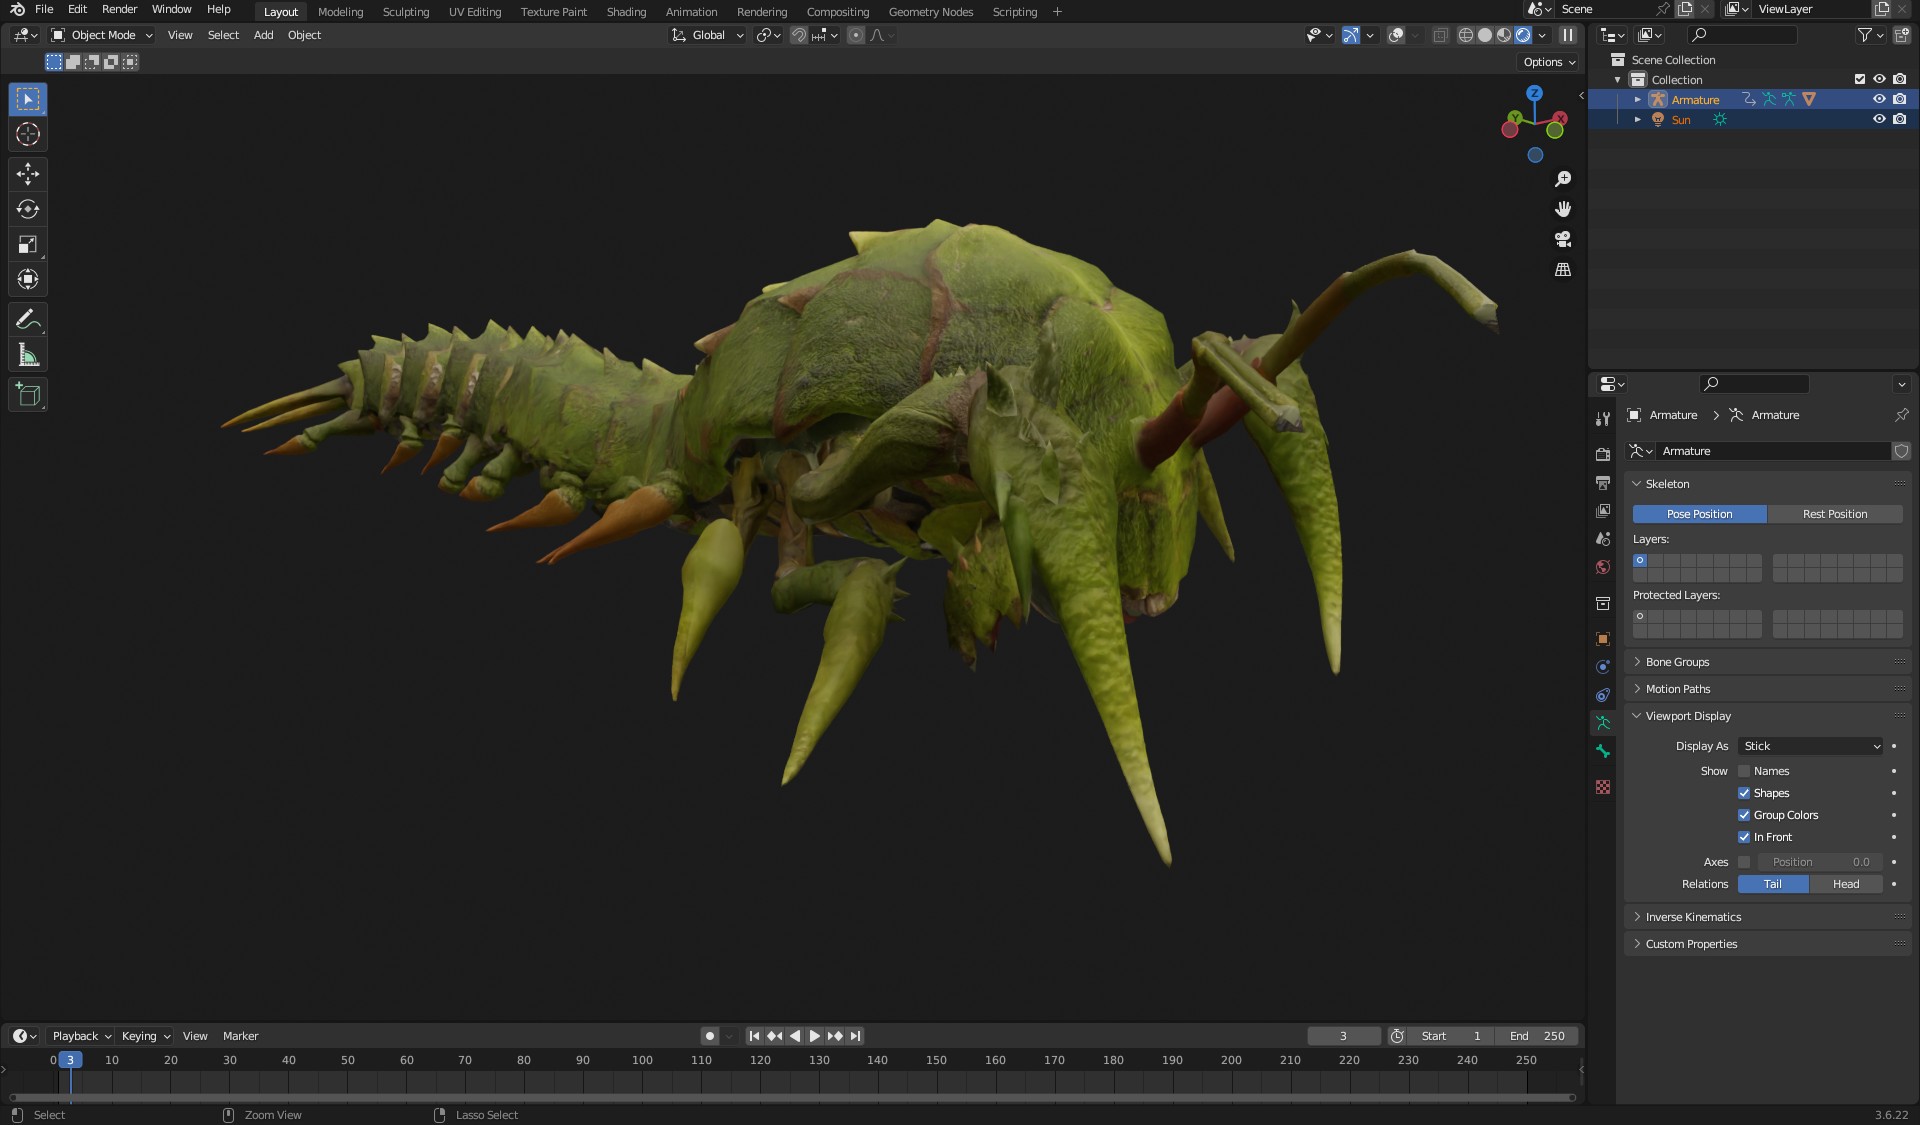Toggle camera view icon in viewport
The image size is (1920, 1125).
point(1563,239)
